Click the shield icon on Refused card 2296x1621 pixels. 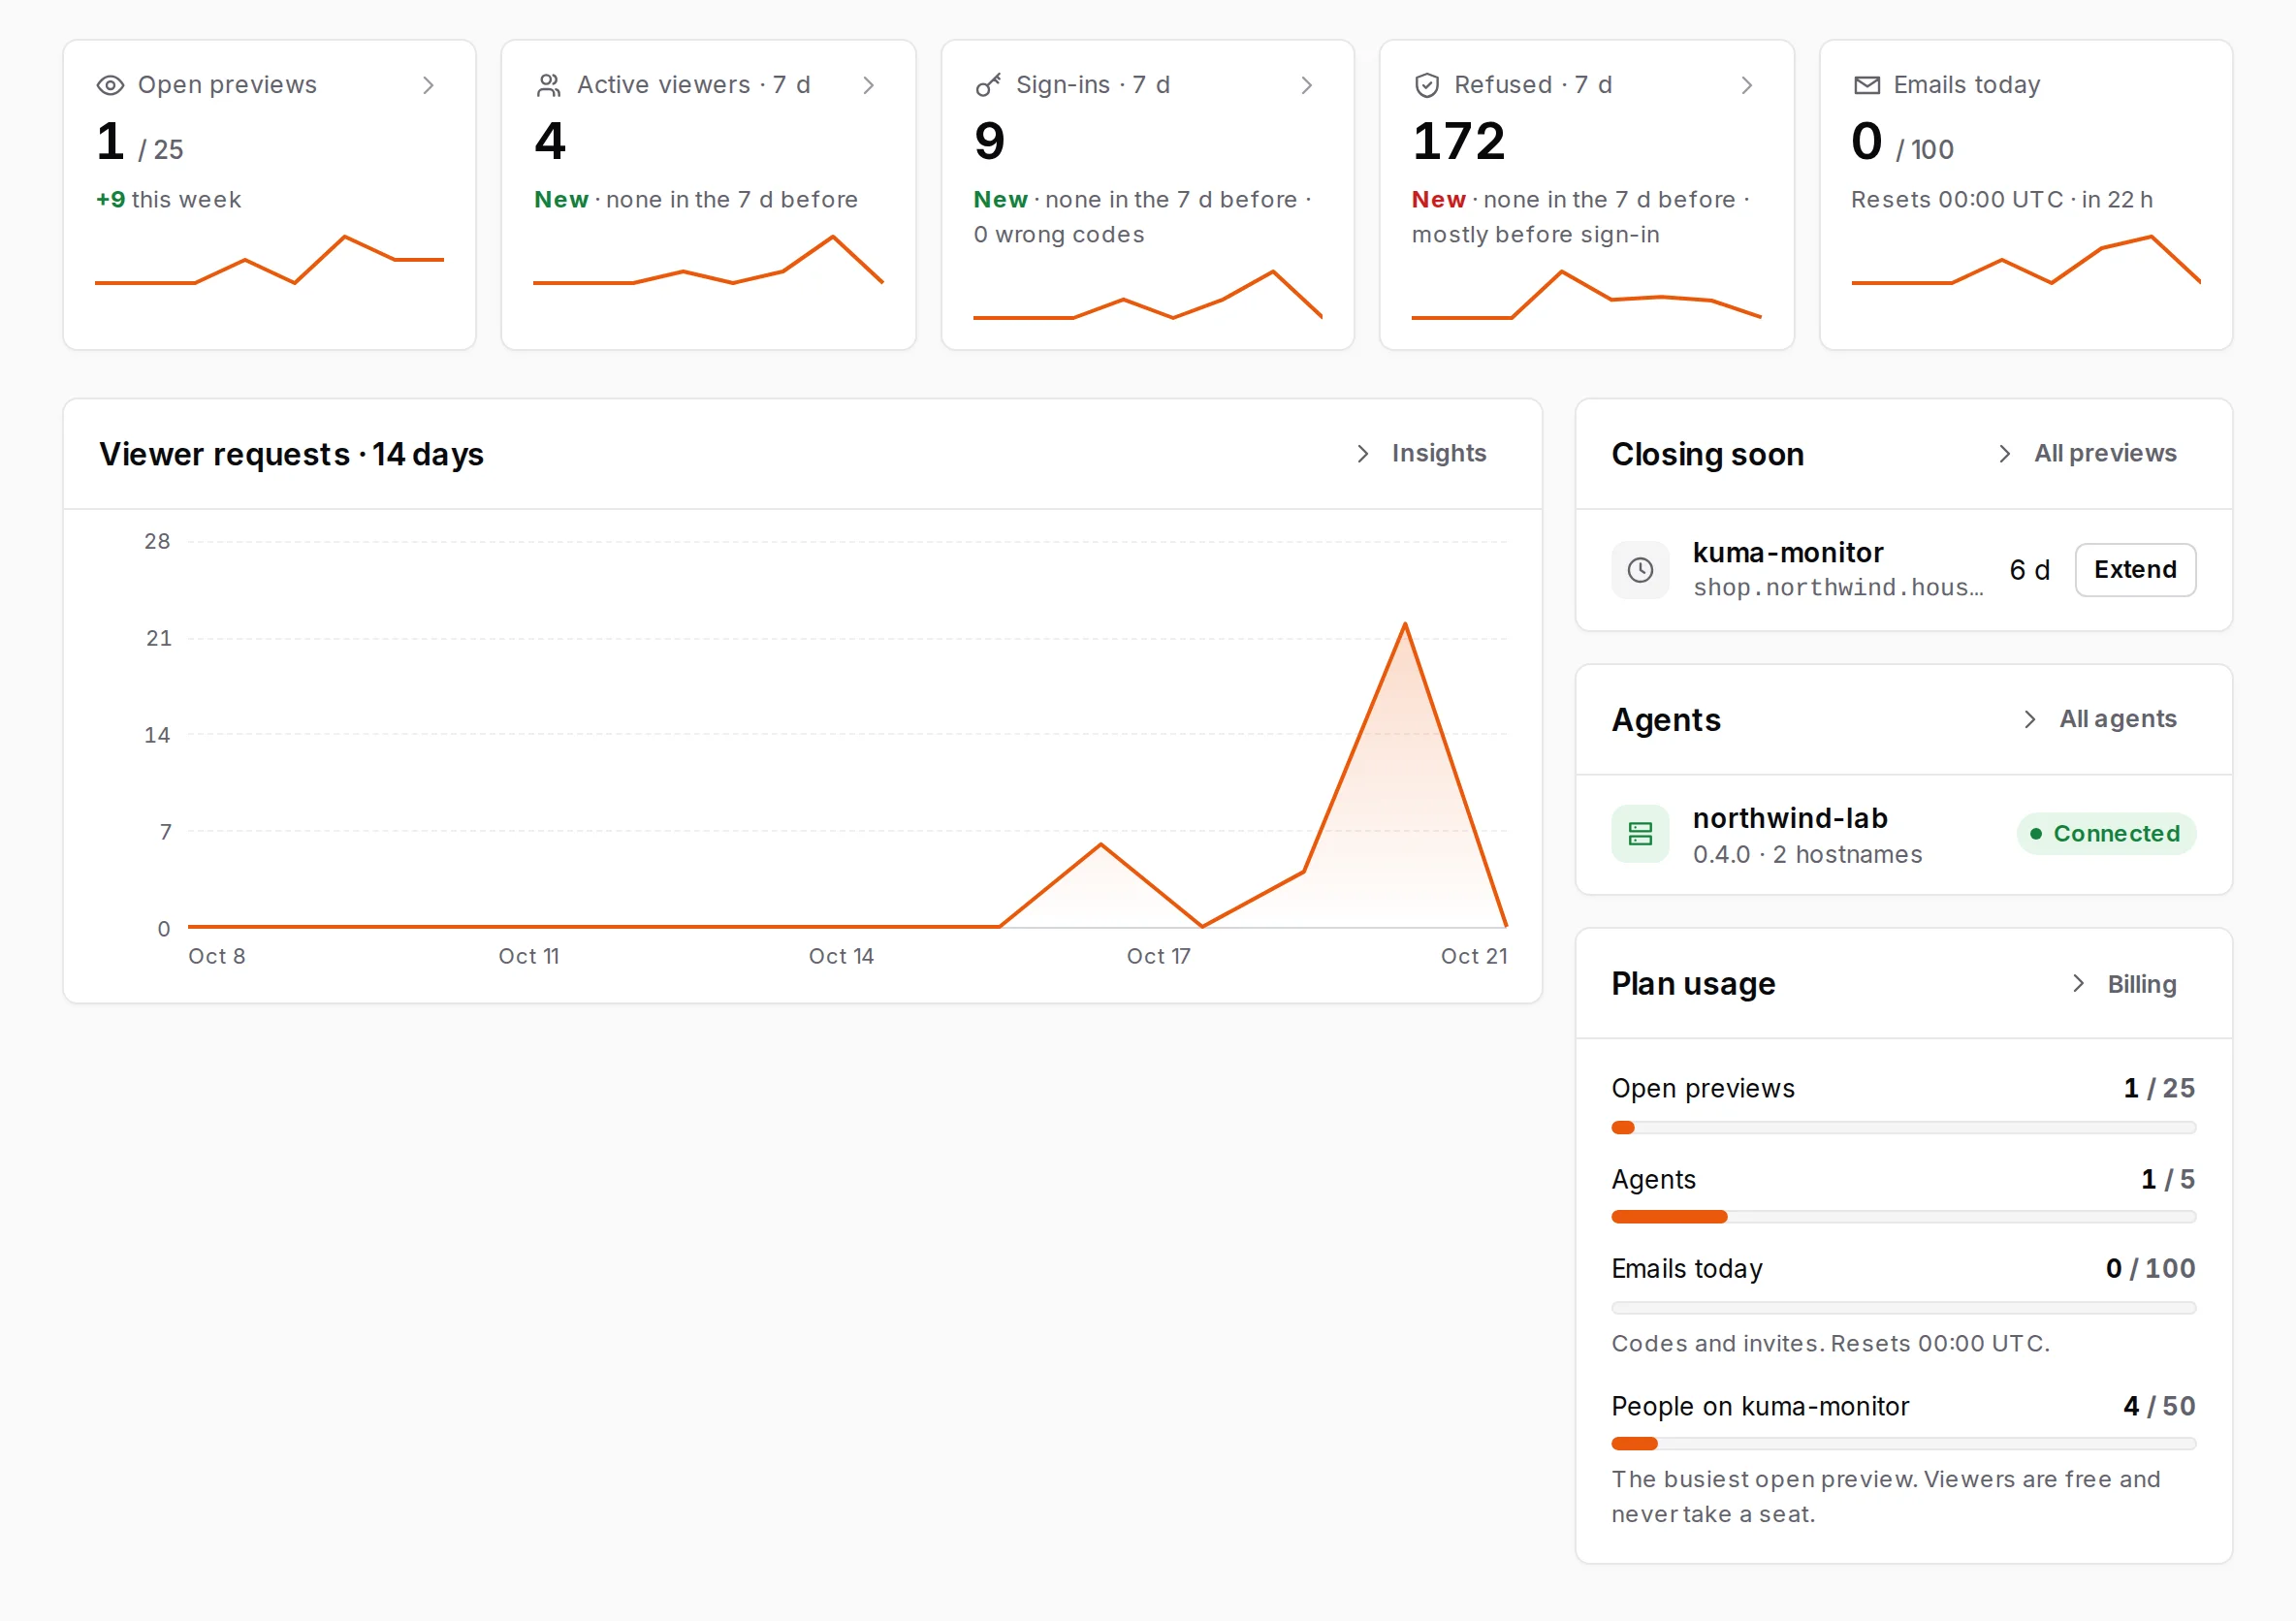(x=1427, y=86)
